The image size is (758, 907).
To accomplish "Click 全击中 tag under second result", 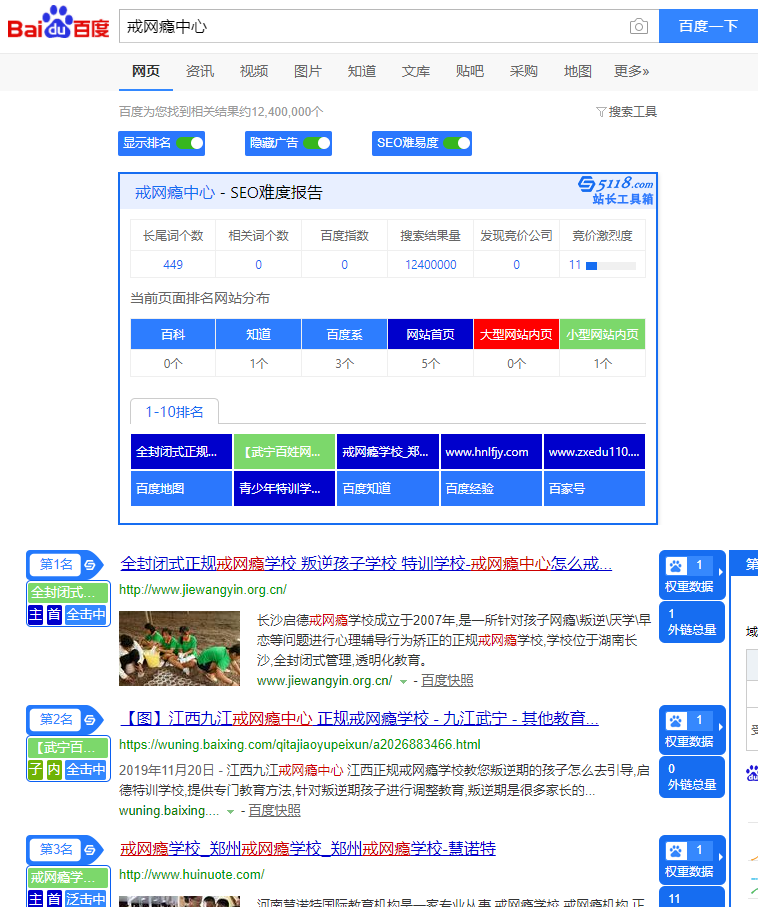I will click(86, 769).
